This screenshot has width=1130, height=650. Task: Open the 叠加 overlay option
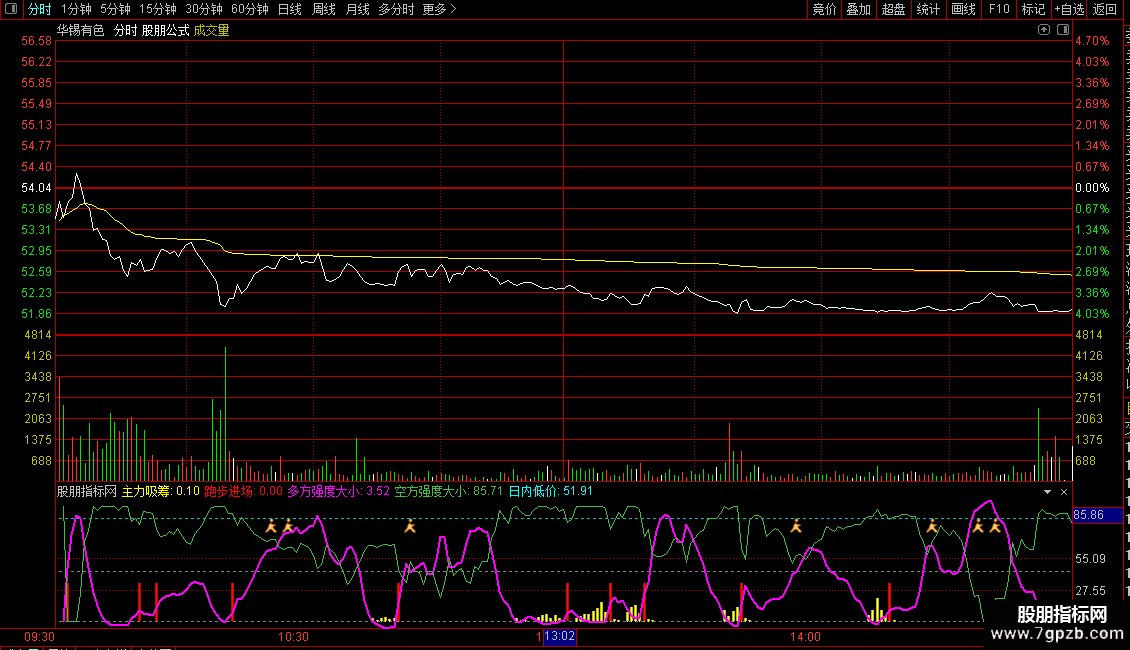point(858,10)
